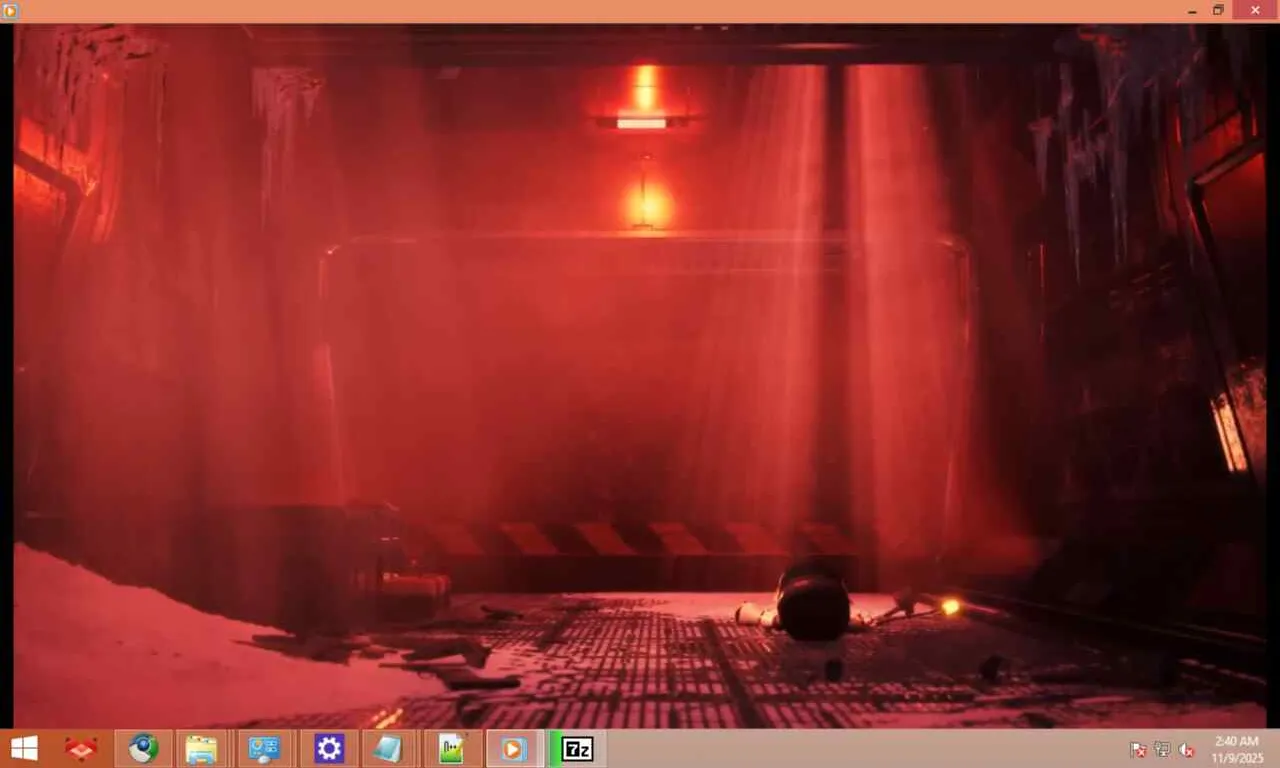Open the Windows Start button
1280x768 pixels.
24,748
